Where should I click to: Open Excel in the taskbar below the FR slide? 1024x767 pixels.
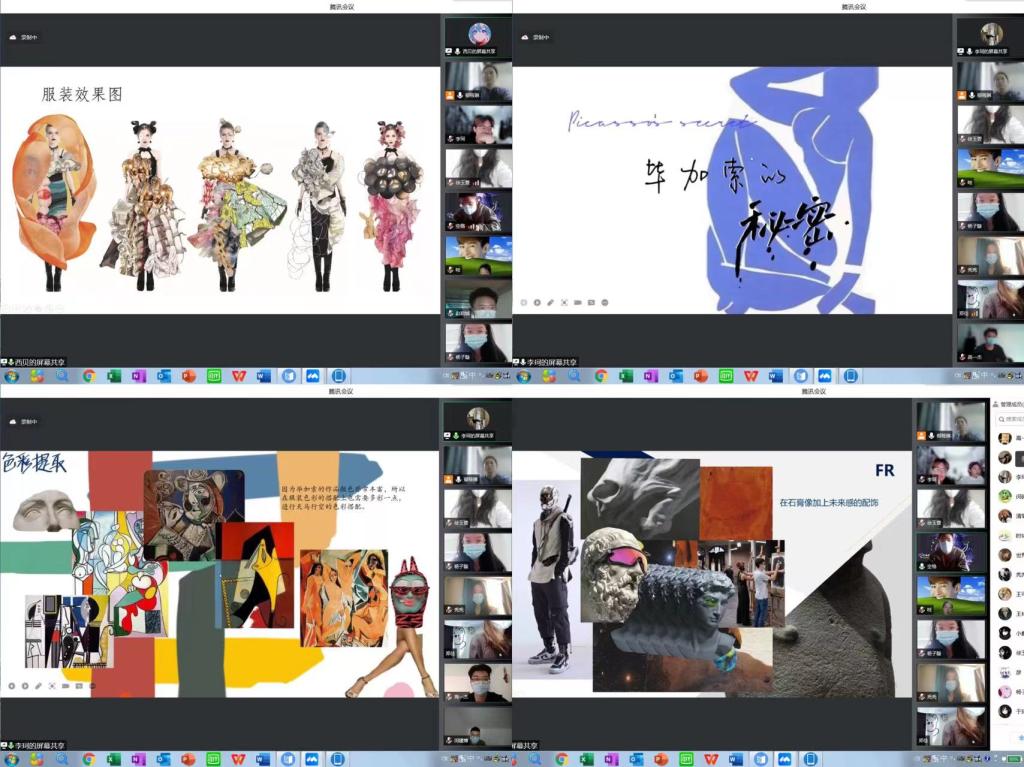pyautogui.click(x=586, y=759)
